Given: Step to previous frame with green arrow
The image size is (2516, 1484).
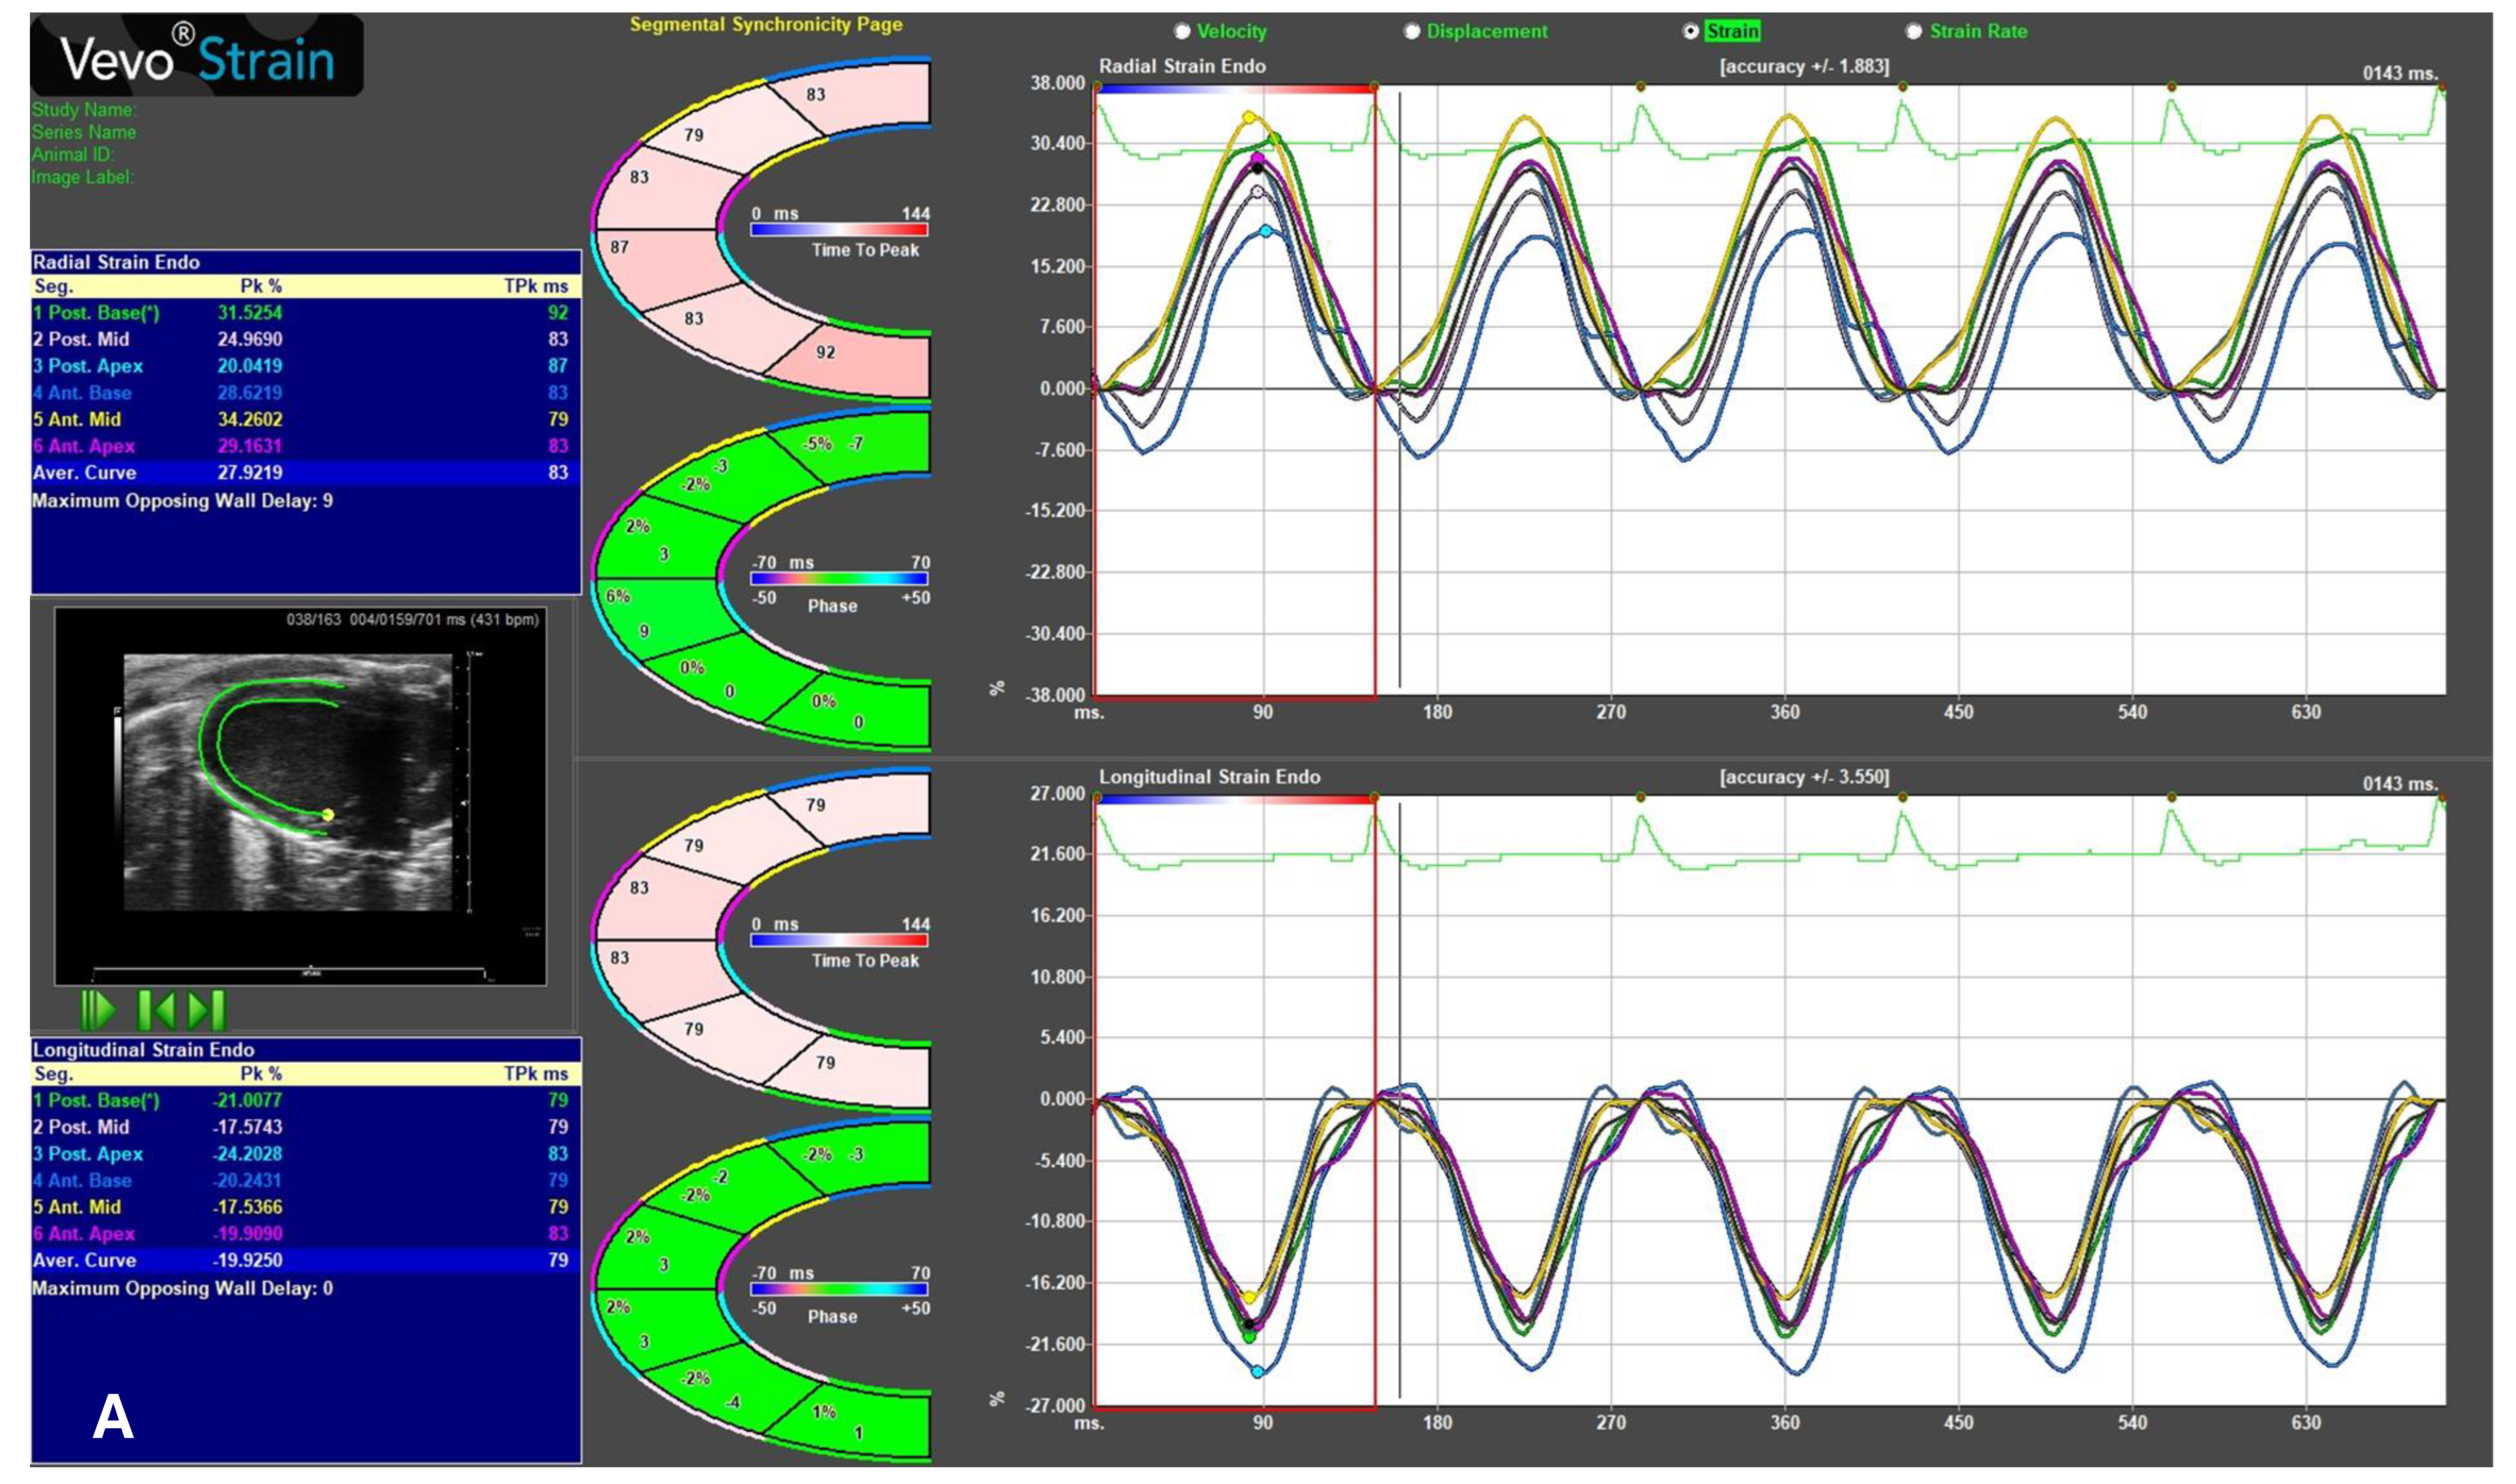Looking at the screenshot, I should tap(156, 1010).
